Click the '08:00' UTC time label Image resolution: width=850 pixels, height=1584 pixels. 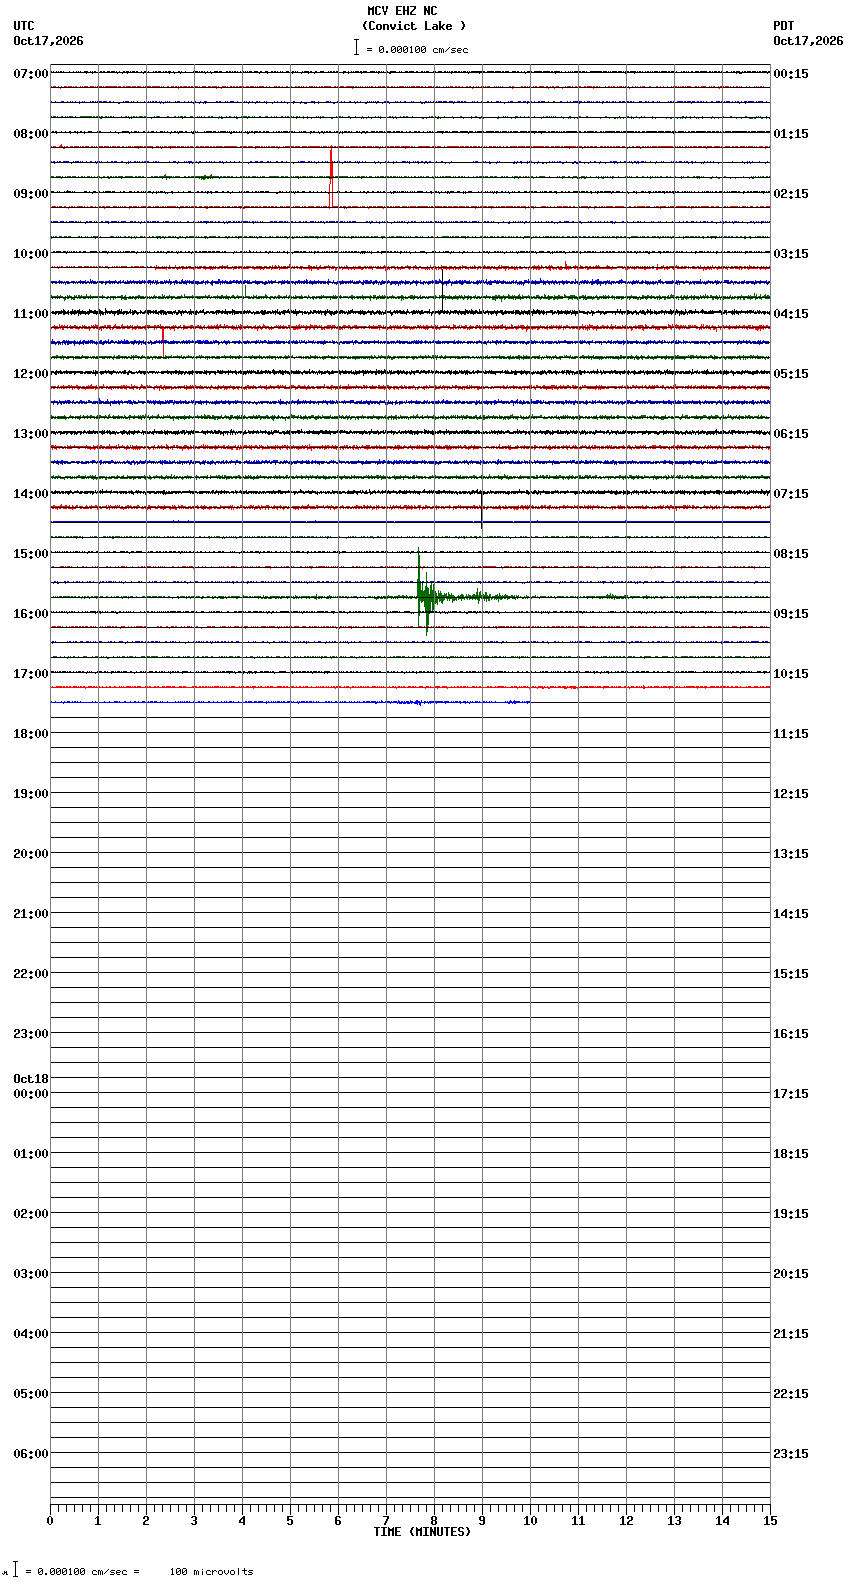coord(31,134)
